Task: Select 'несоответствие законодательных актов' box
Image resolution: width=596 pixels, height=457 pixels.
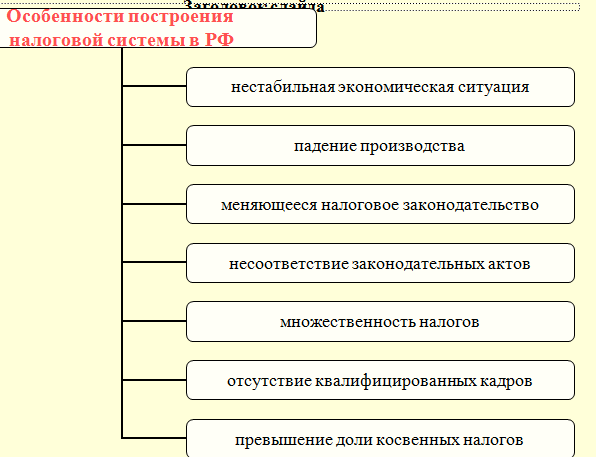Action: point(380,263)
